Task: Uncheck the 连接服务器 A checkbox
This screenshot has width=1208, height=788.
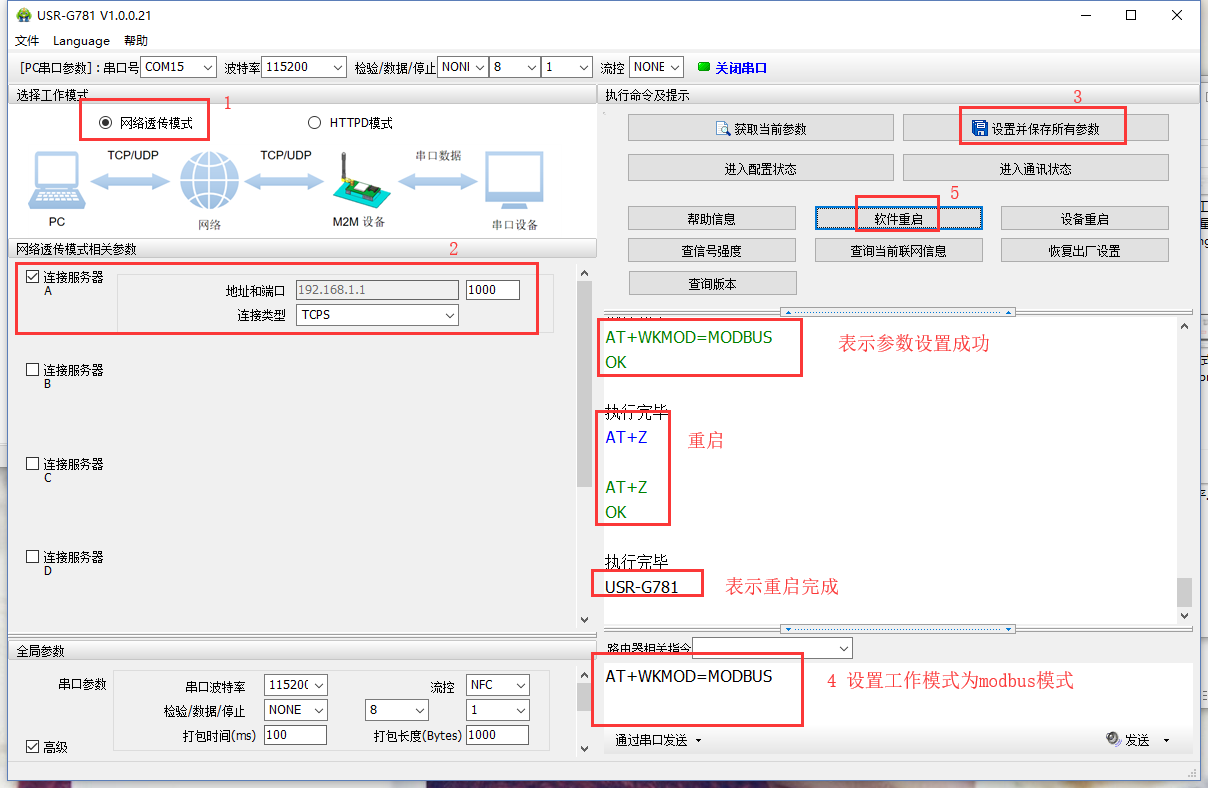Action: tap(33, 277)
